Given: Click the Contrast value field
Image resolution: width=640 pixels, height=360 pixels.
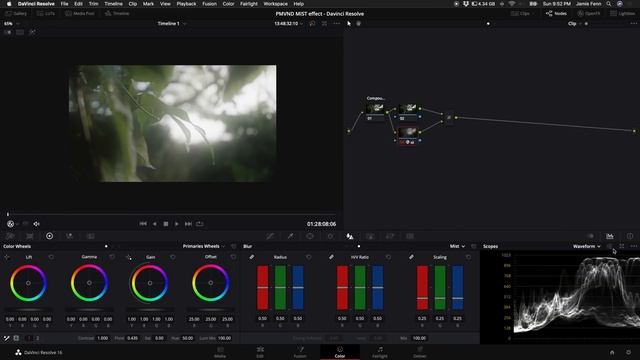Looking at the screenshot, I should (103, 338).
